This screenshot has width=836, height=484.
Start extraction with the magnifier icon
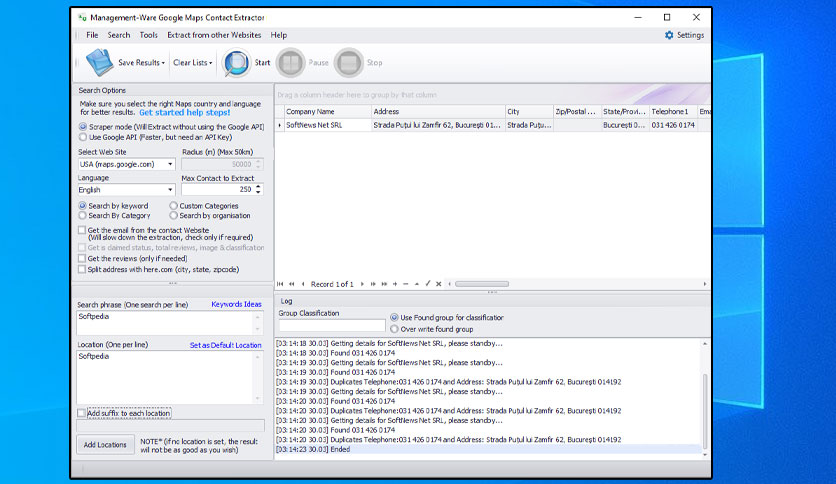pos(236,63)
